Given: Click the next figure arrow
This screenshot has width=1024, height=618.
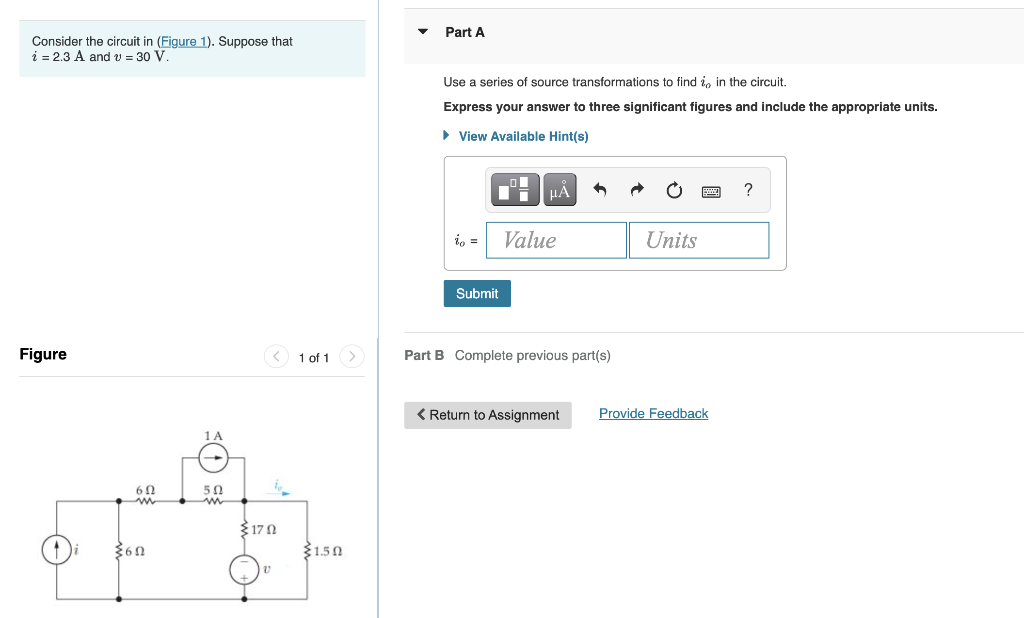Looking at the screenshot, I should point(351,356).
